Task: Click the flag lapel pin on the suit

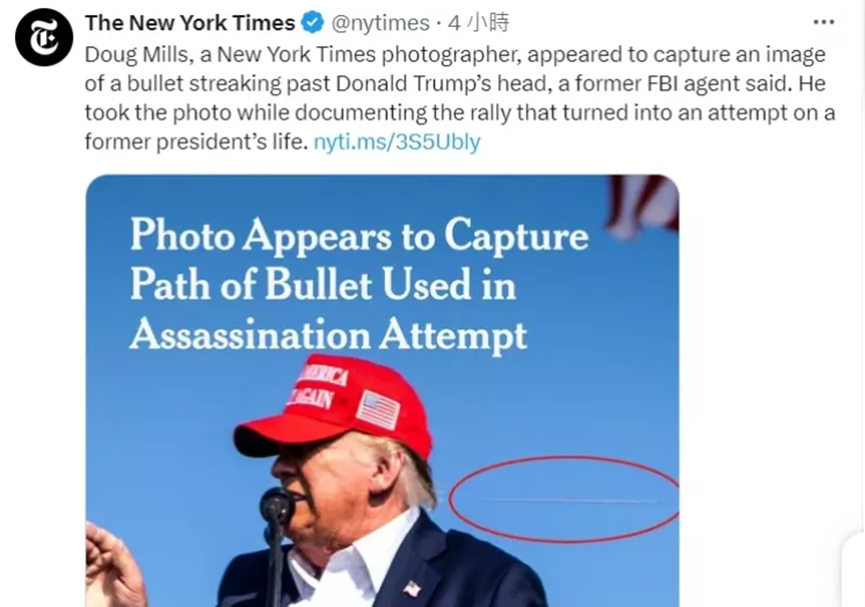Action: pyautogui.click(x=412, y=589)
